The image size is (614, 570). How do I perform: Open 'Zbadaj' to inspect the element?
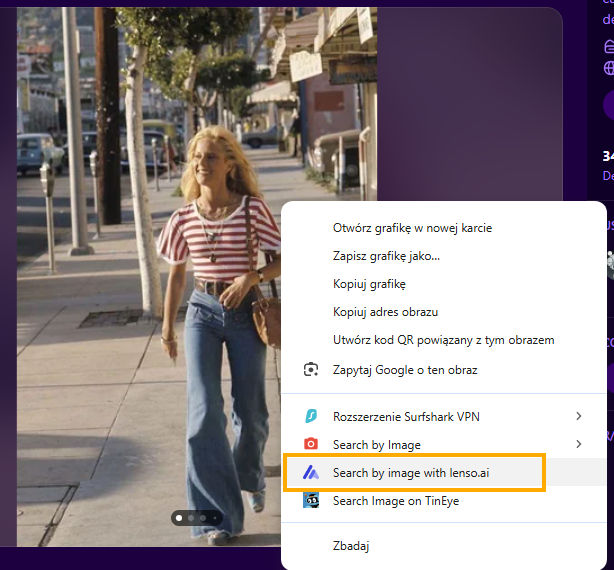(352, 546)
